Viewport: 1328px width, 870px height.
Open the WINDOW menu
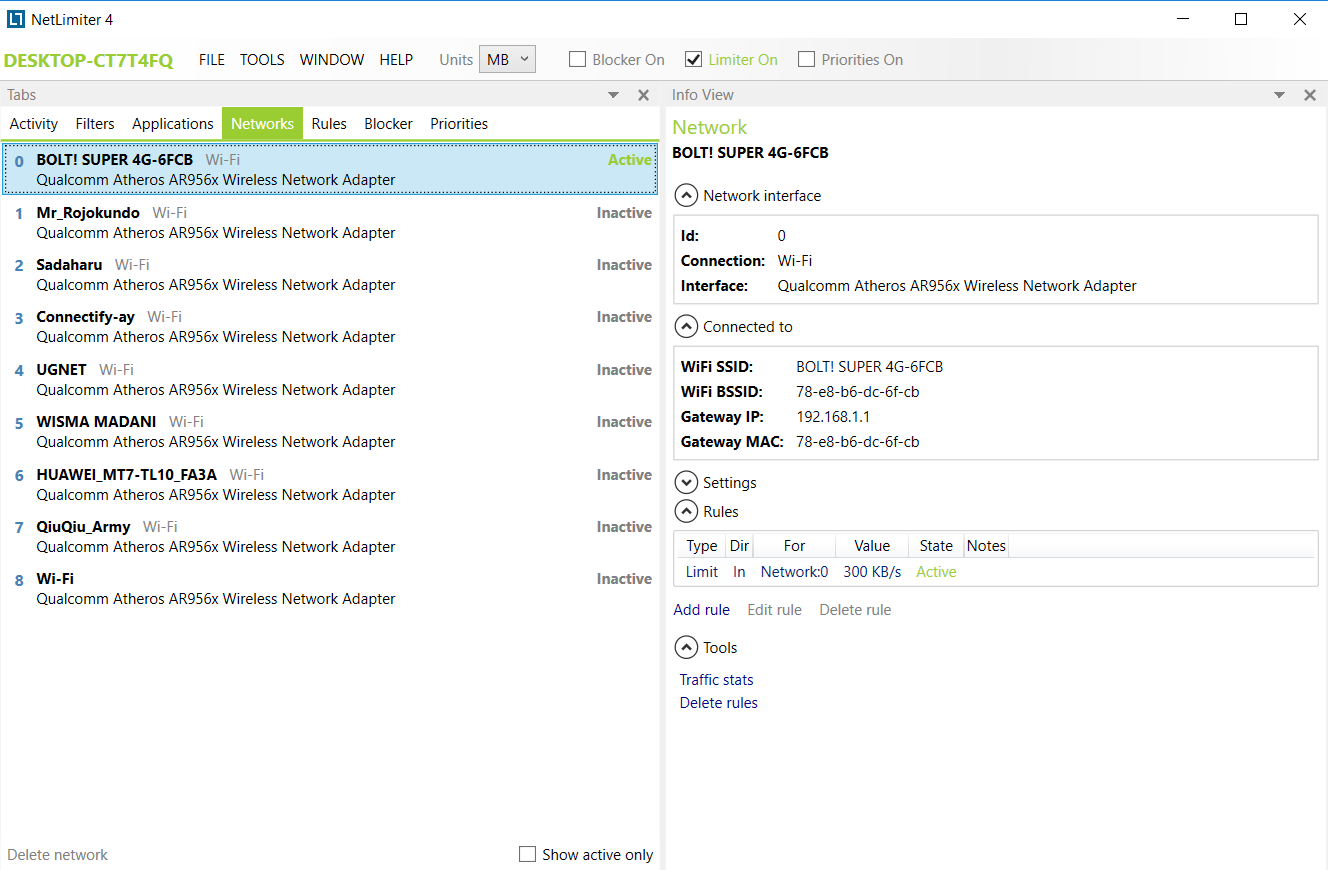tap(332, 60)
